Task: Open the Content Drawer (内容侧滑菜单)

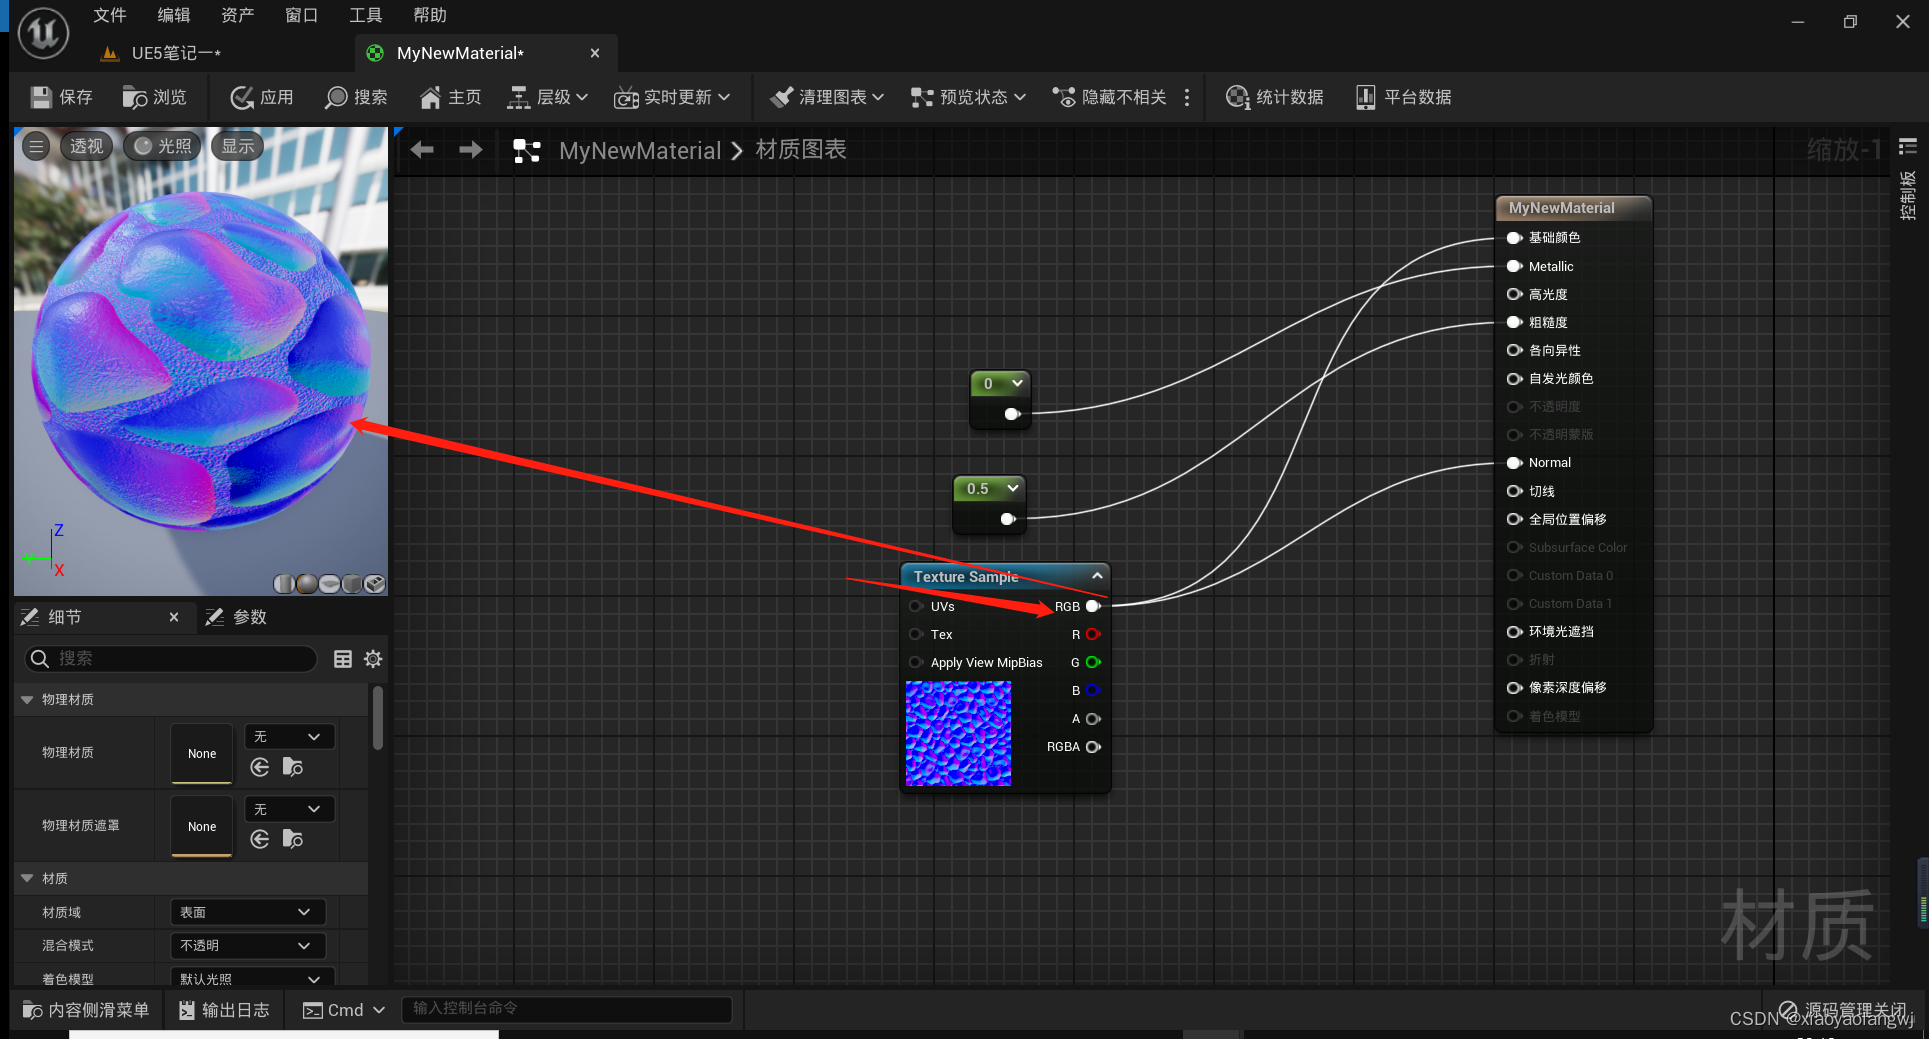Action: pos(86,1010)
